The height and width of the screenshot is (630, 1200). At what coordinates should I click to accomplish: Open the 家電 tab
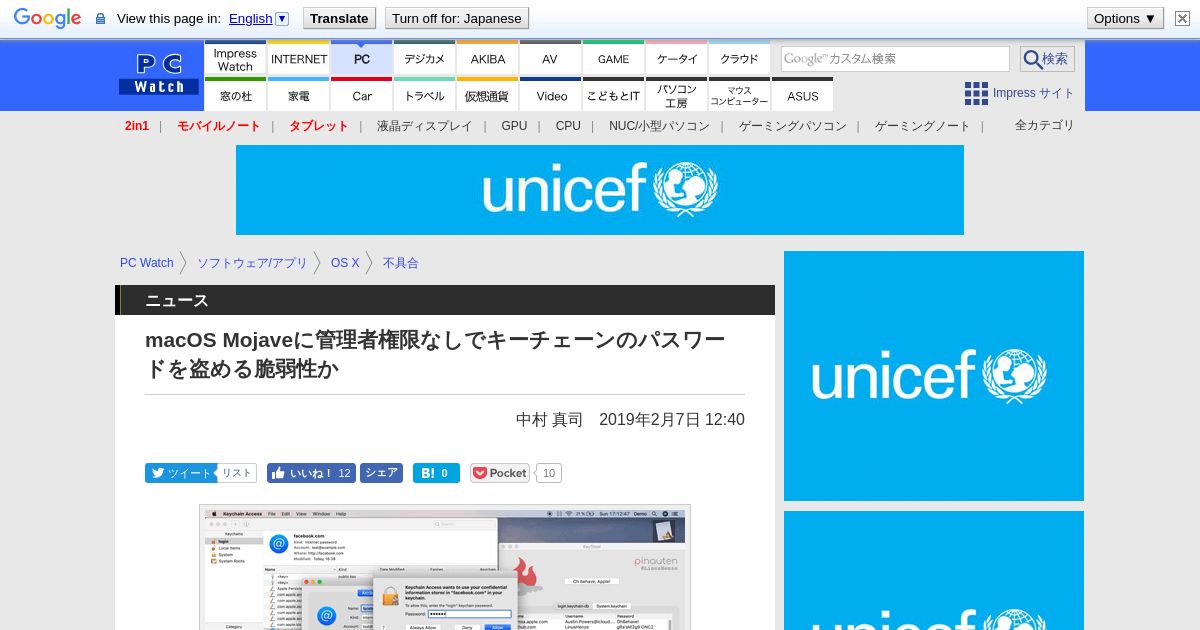click(299, 95)
